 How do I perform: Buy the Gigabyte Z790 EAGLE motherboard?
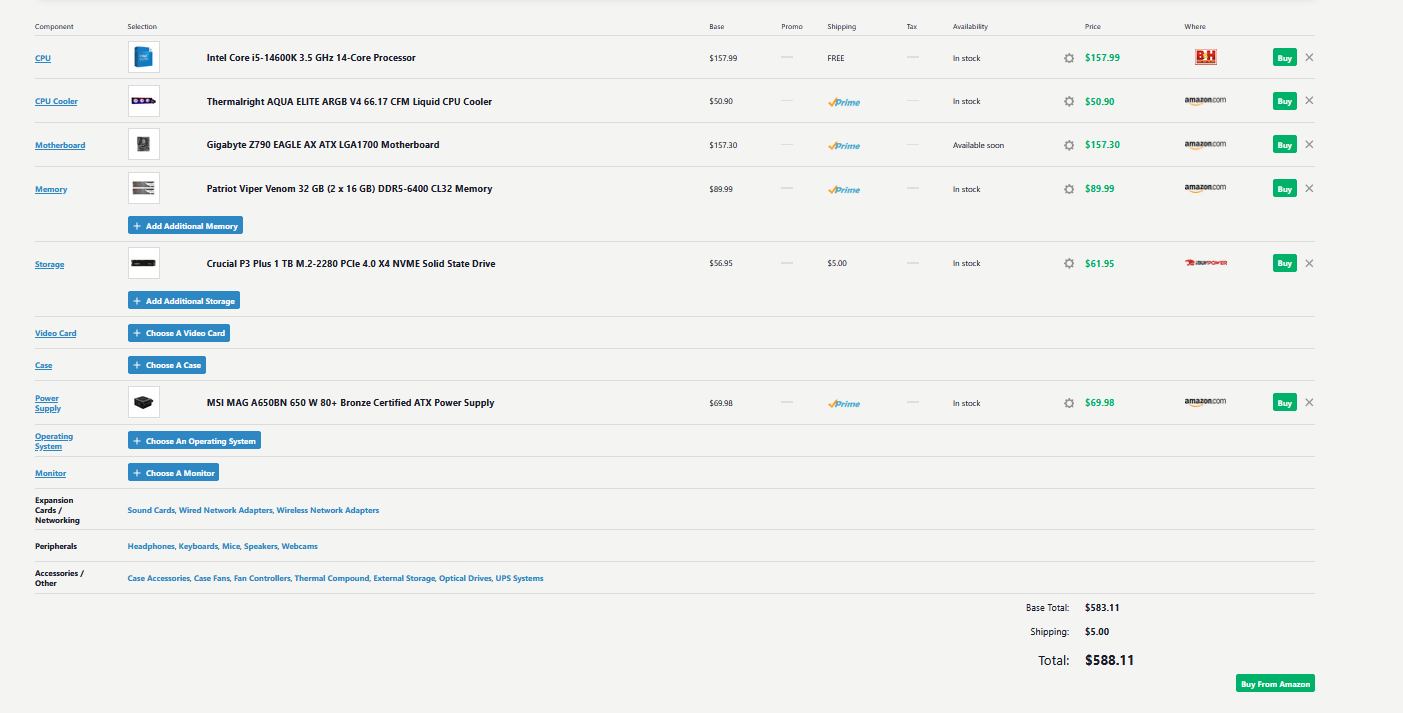click(x=1285, y=145)
